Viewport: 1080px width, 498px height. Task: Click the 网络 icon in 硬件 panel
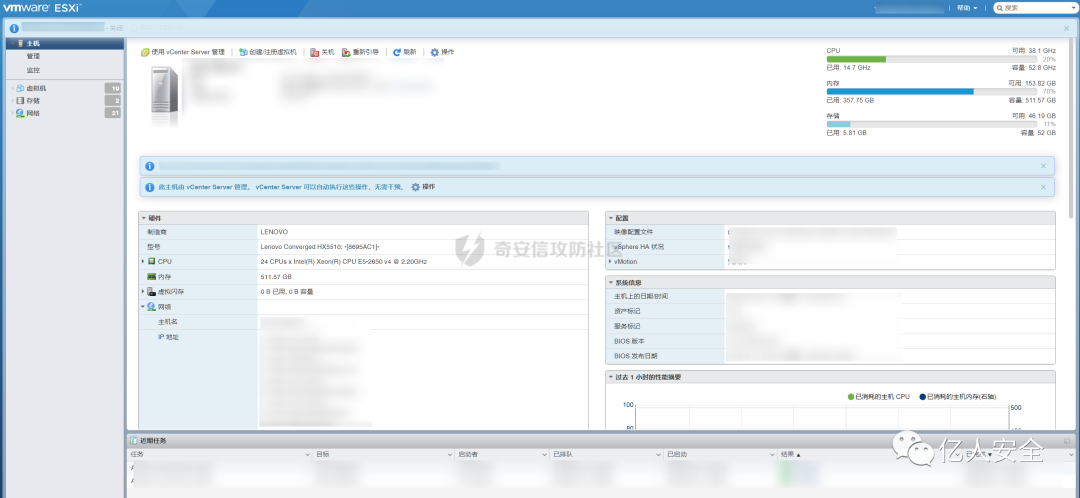click(x=152, y=307)
